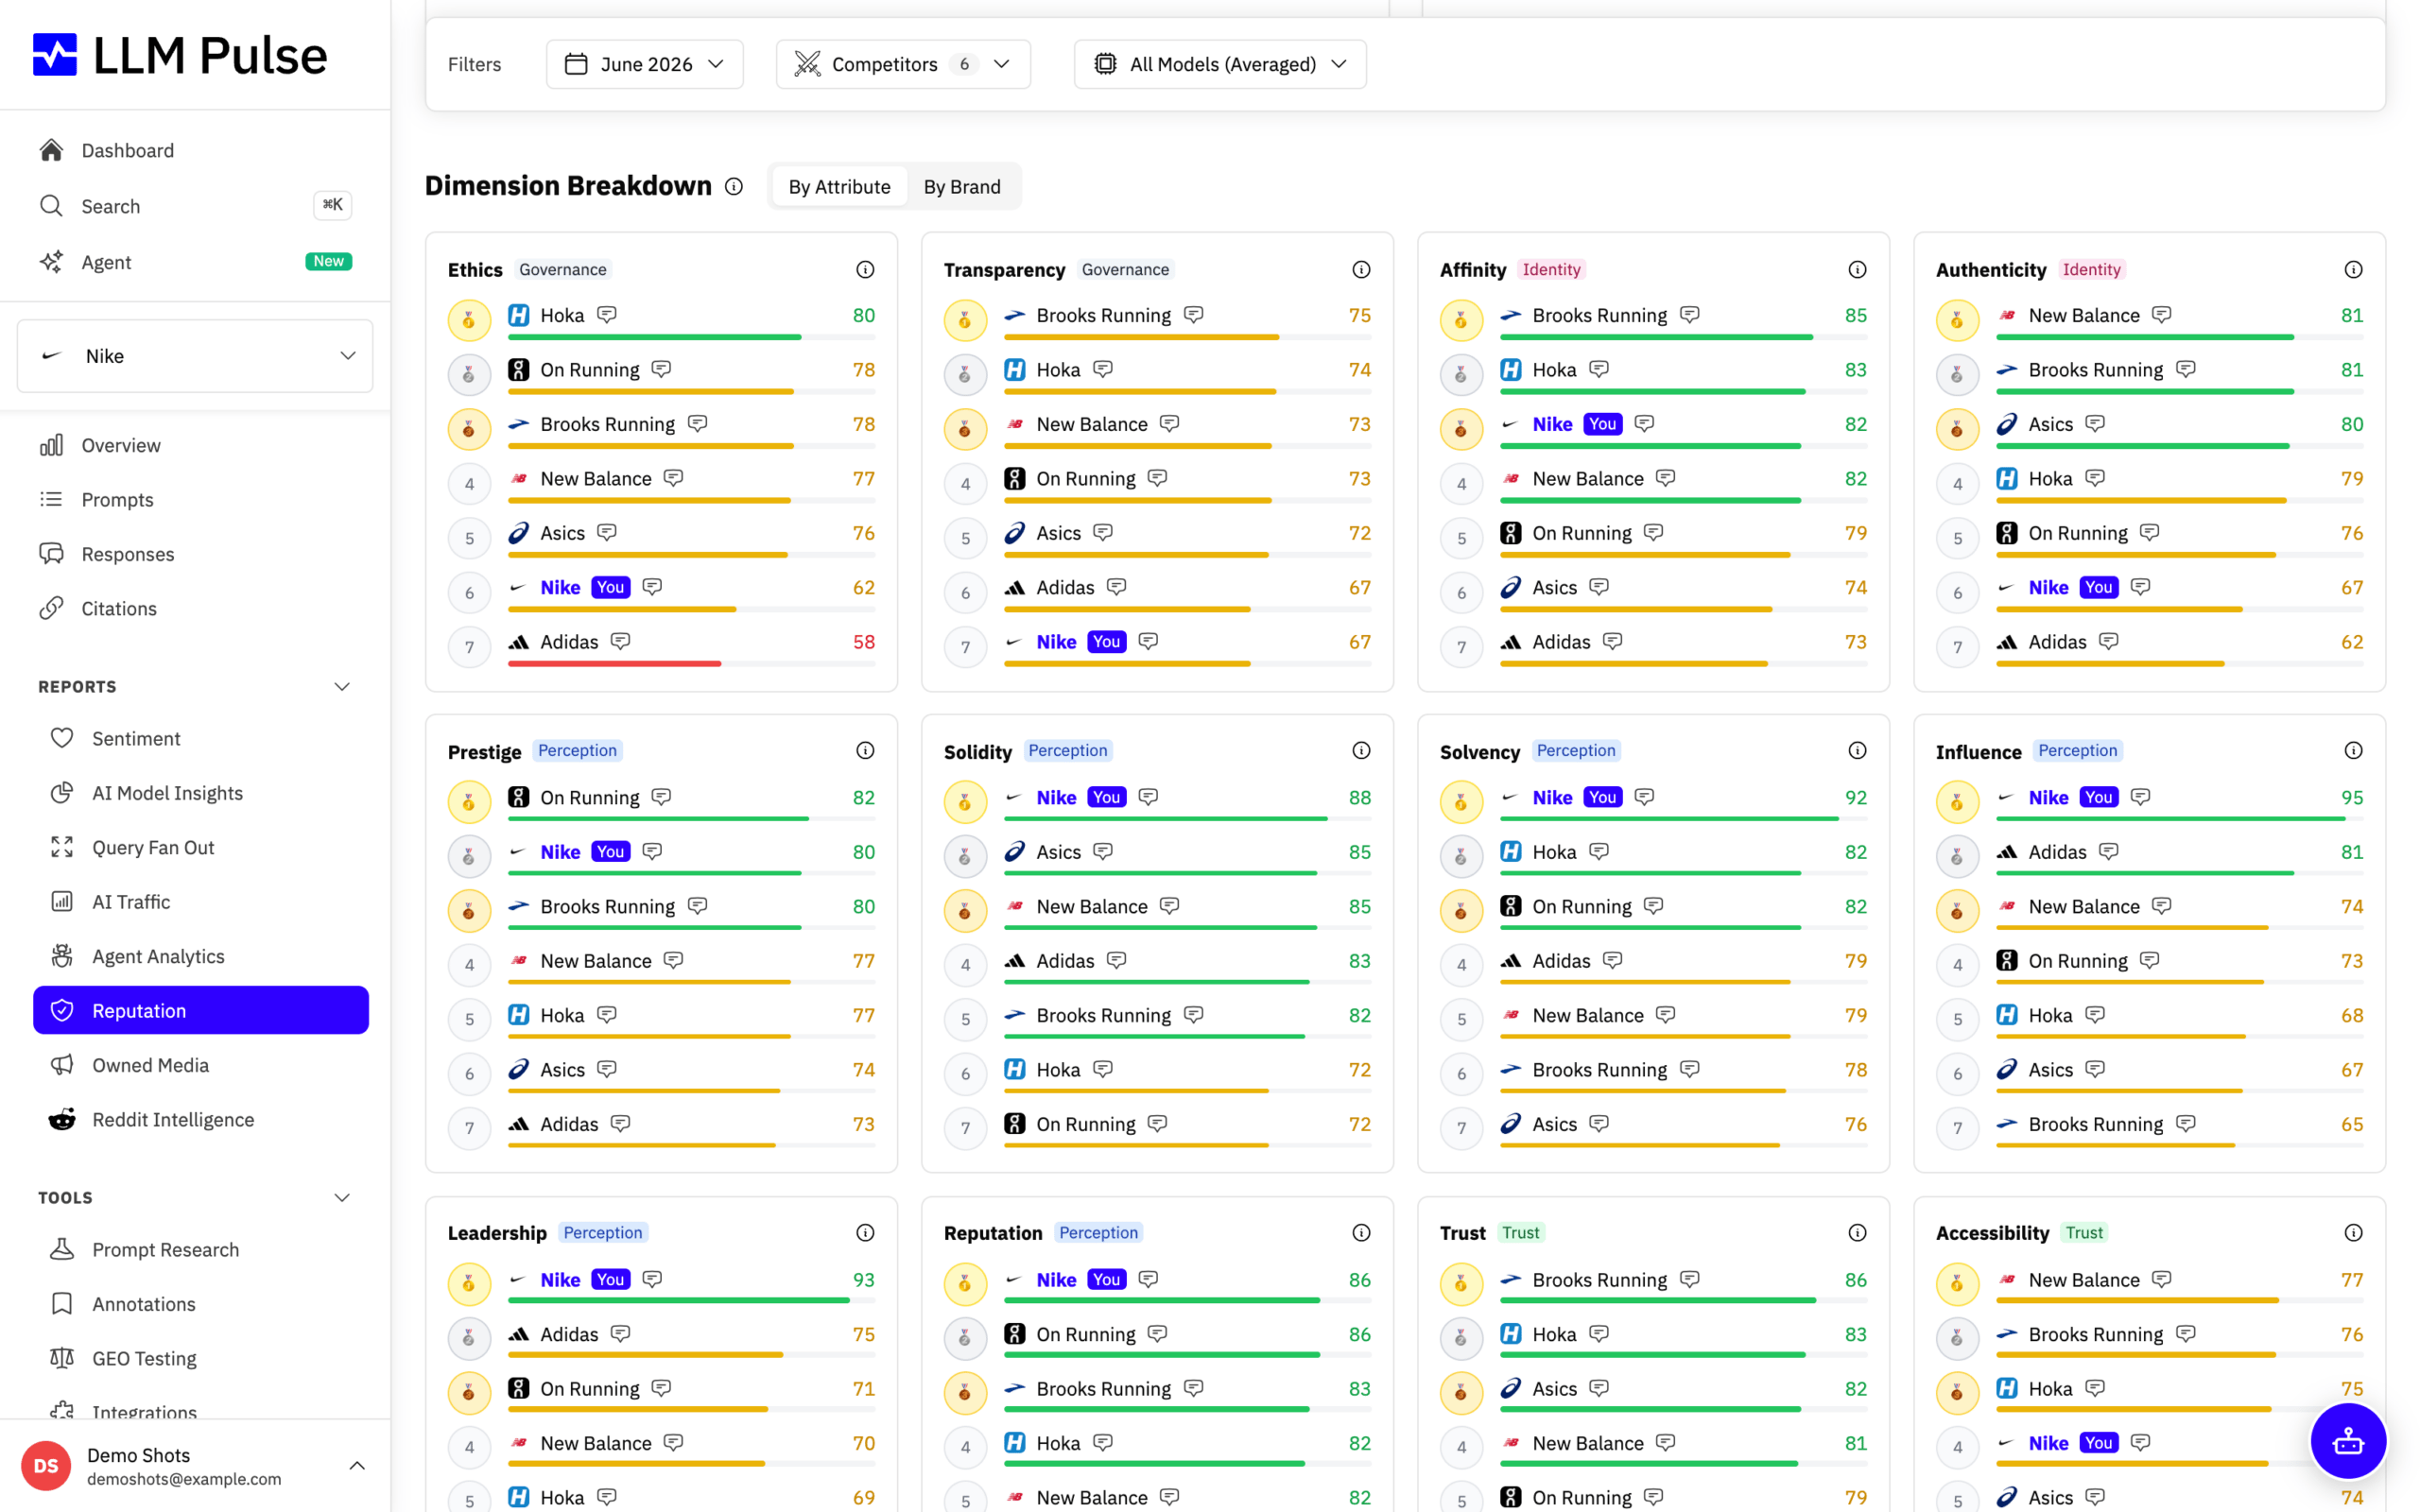The width and height of the screenshot is (2420, 1512).
Task: Click Nike's score bar in Solvency
Action: 1683,820
